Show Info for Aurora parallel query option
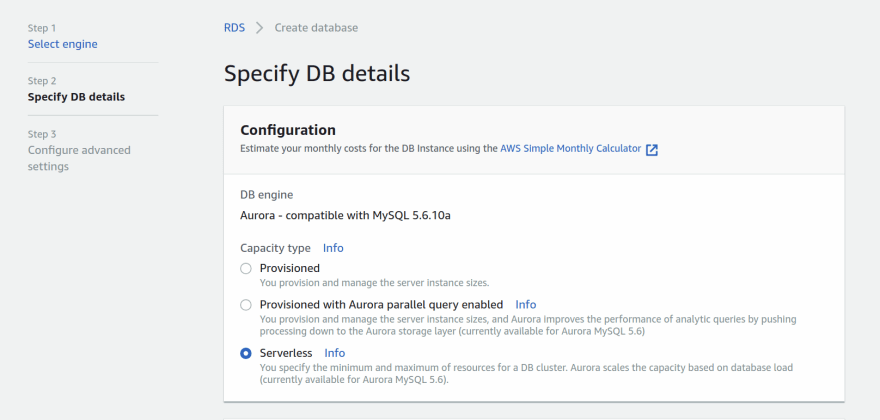Viewport: 880px width, 420px height. (x=525, y=304)
